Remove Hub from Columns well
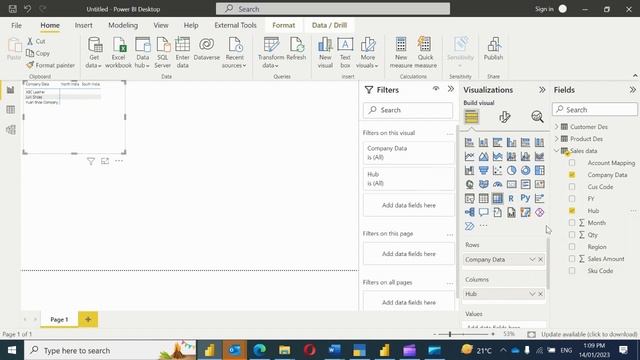This screenshot has width=640, height=360. click(x=540, y=294)
